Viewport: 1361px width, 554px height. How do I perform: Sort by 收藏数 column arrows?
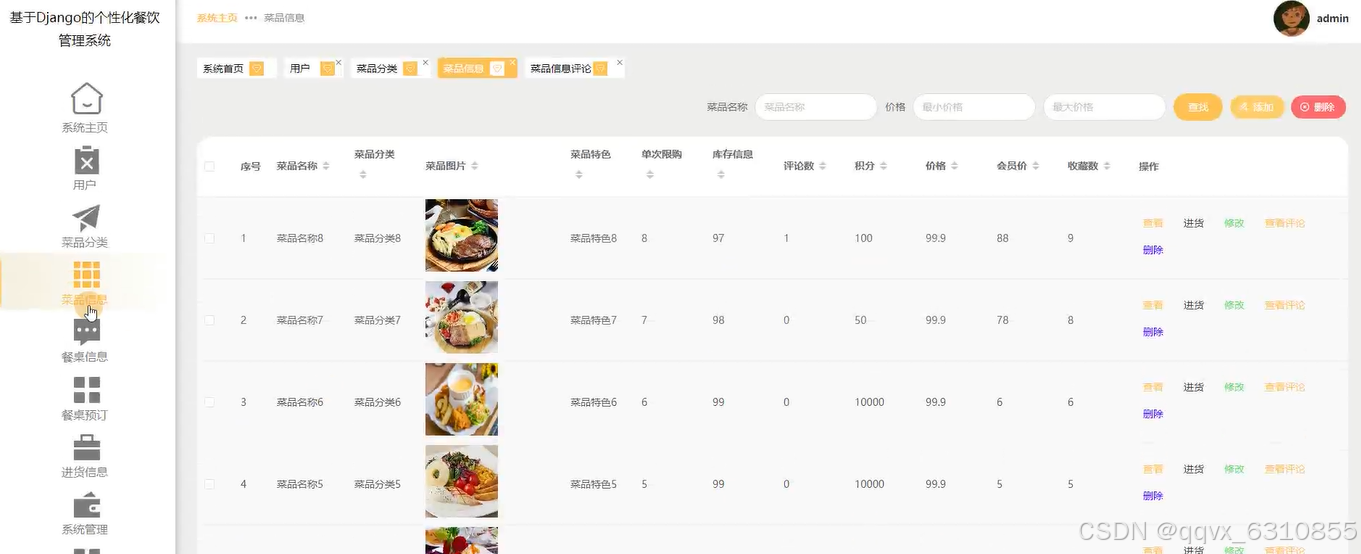click(x=1107, y=166)
